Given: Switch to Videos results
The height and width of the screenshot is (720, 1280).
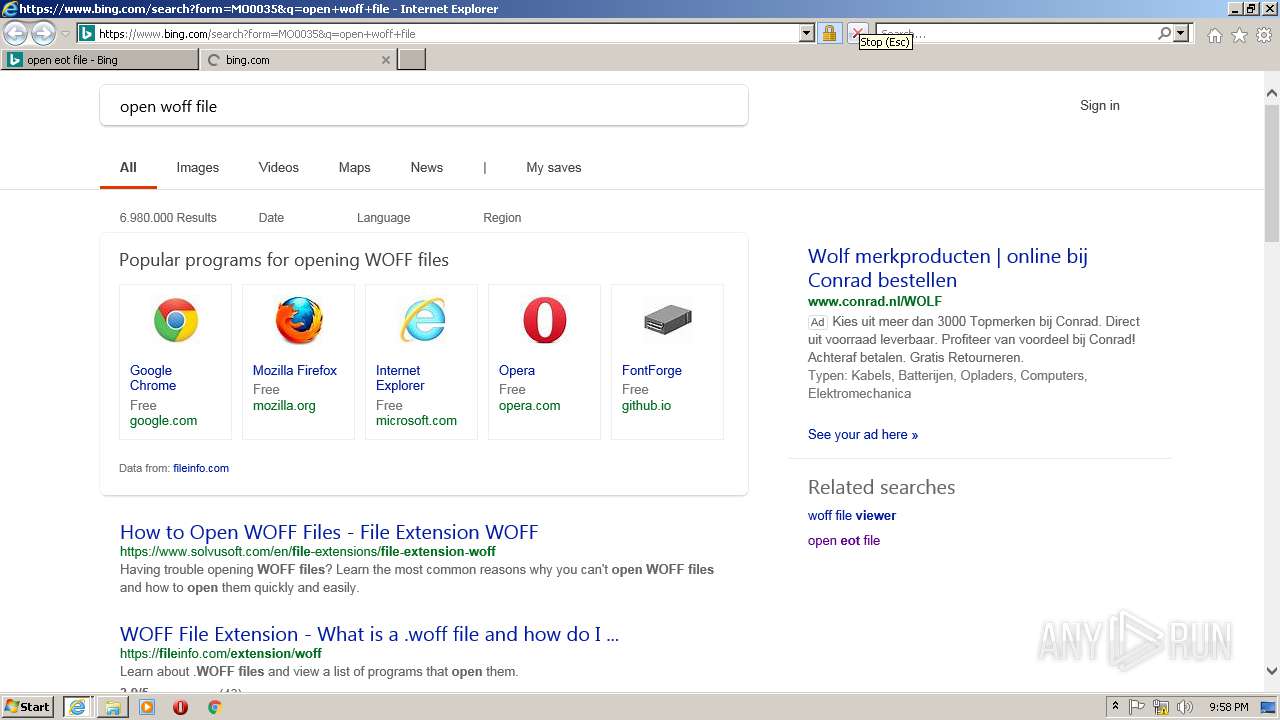Looking at the screenshot, I should point(278,167).
